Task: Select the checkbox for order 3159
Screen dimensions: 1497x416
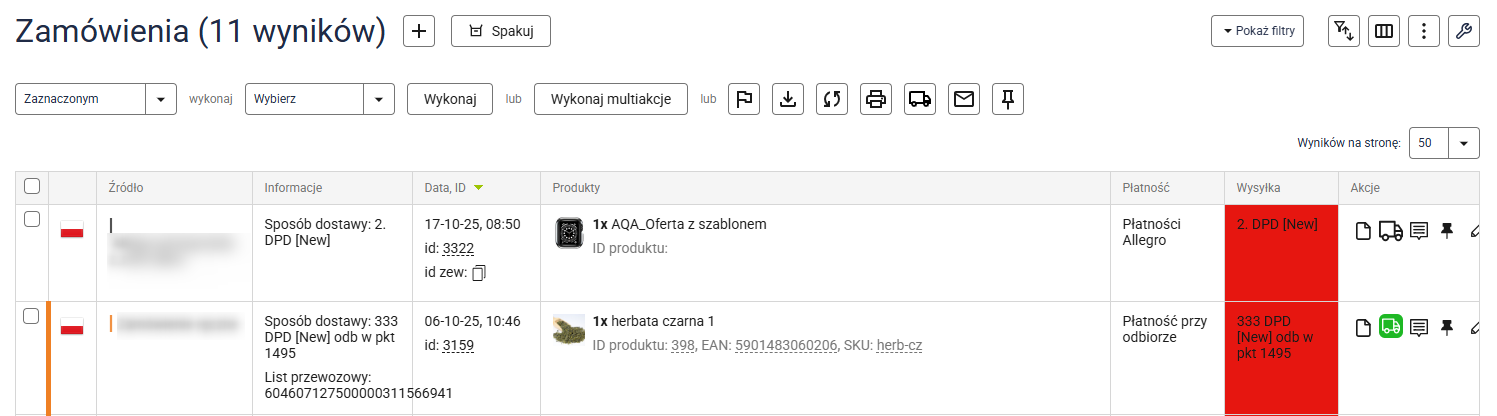Action: [x=31, y=317]
